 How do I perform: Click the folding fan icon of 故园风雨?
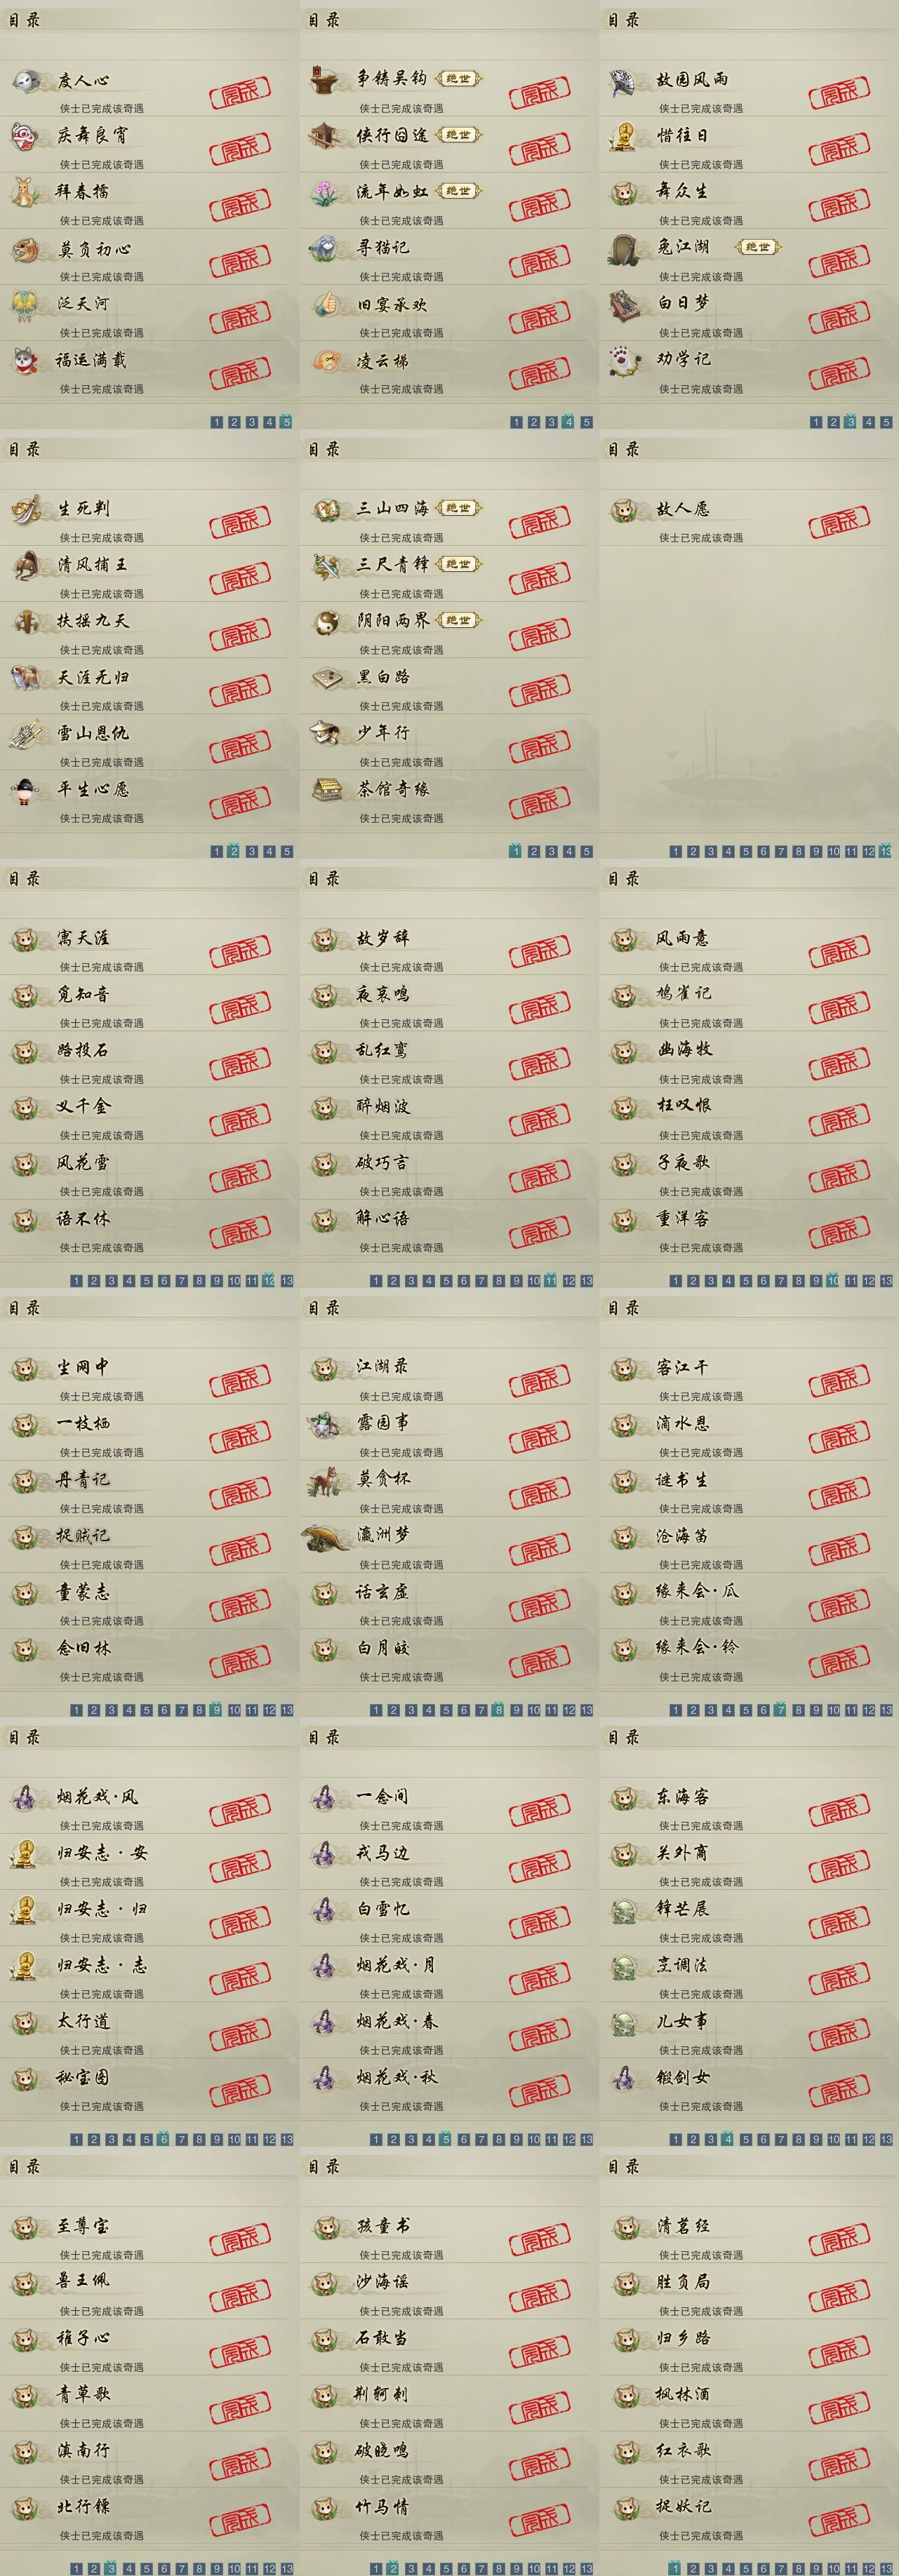624,81
